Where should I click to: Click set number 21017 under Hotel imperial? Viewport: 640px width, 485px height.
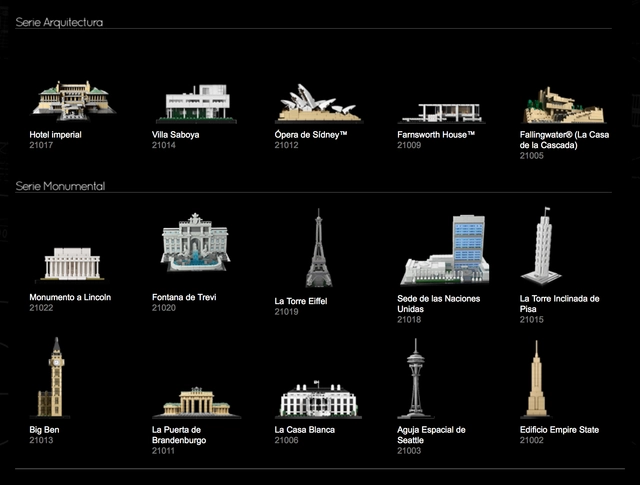[41, 145]
